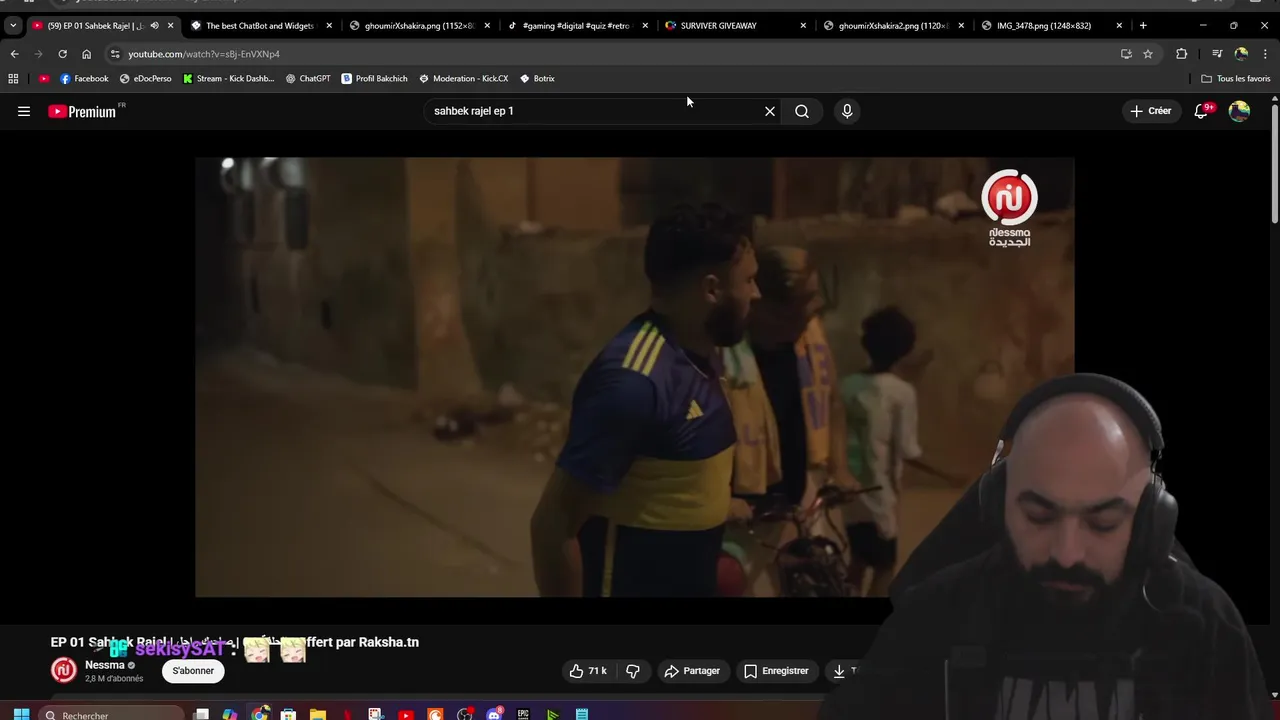Go back in the browser
The image size is (1280, 720).
coord(14,54)
